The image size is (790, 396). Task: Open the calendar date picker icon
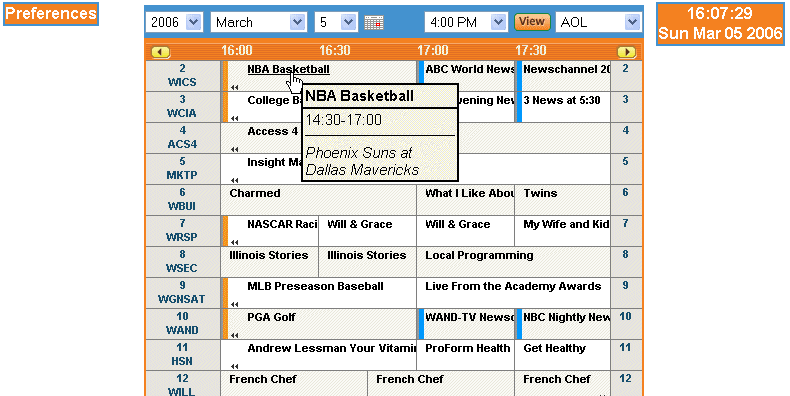click(374, 22)
